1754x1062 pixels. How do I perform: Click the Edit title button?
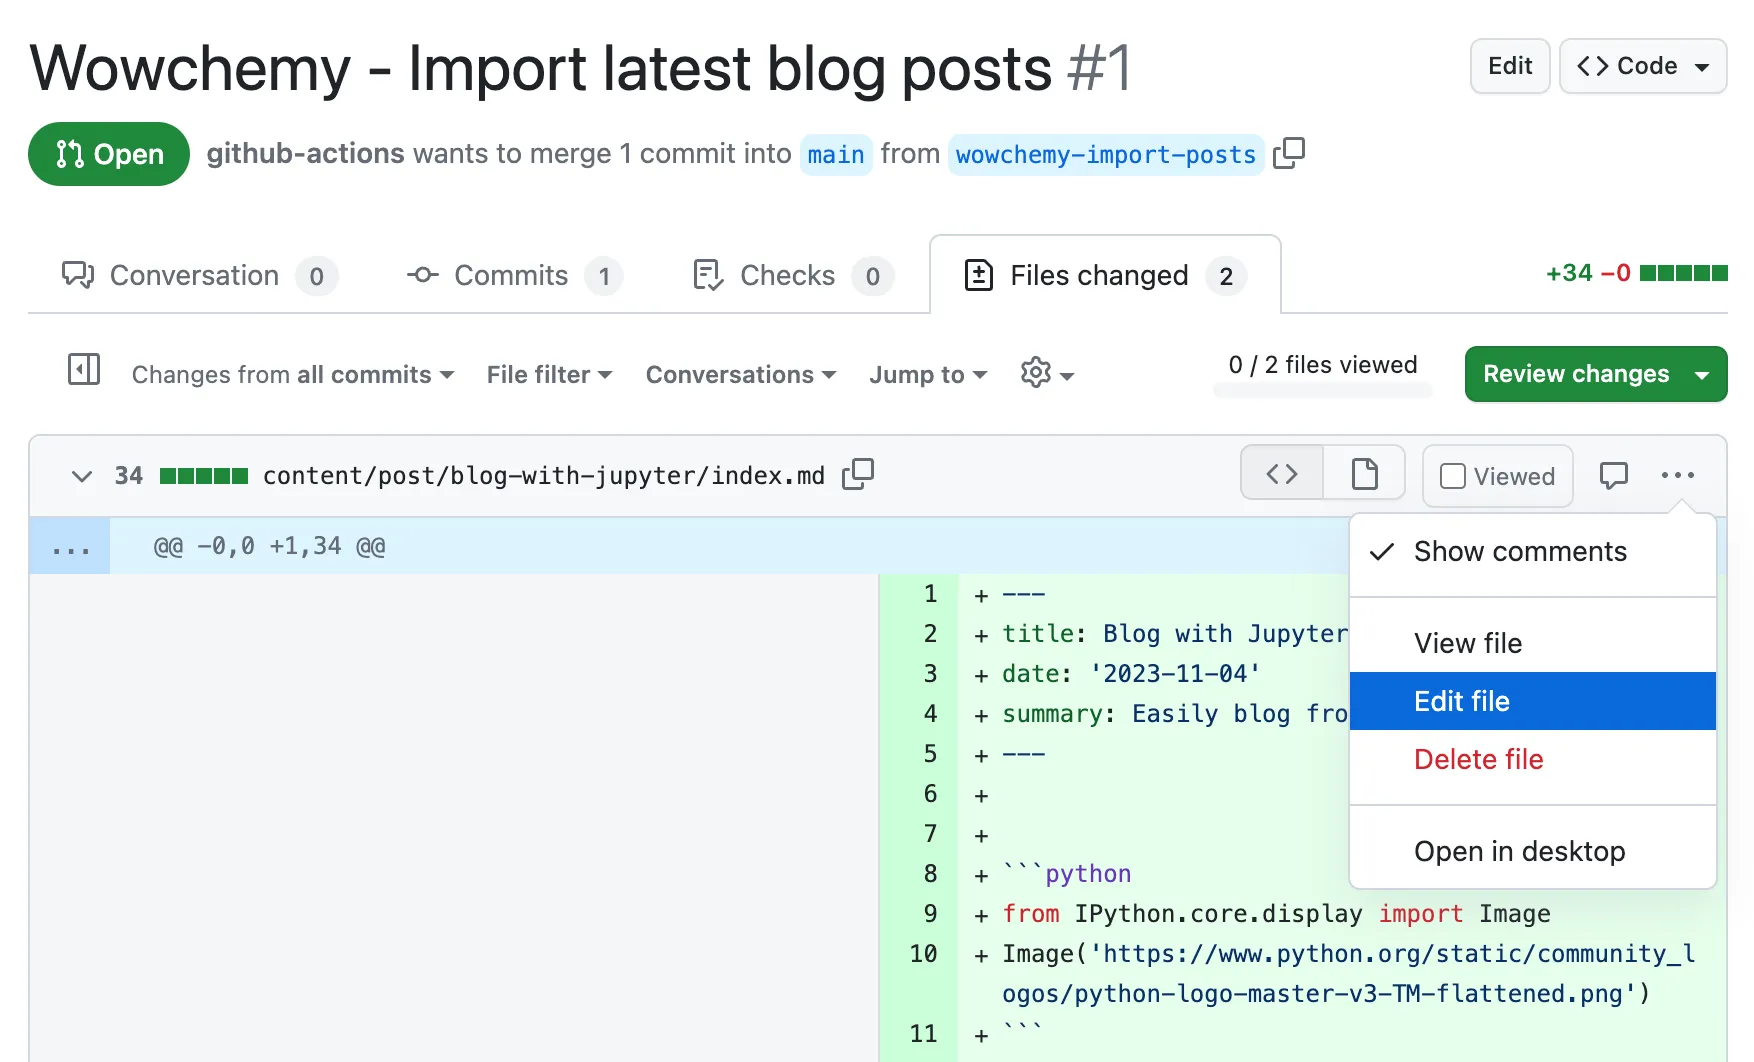pos(1509,66)
